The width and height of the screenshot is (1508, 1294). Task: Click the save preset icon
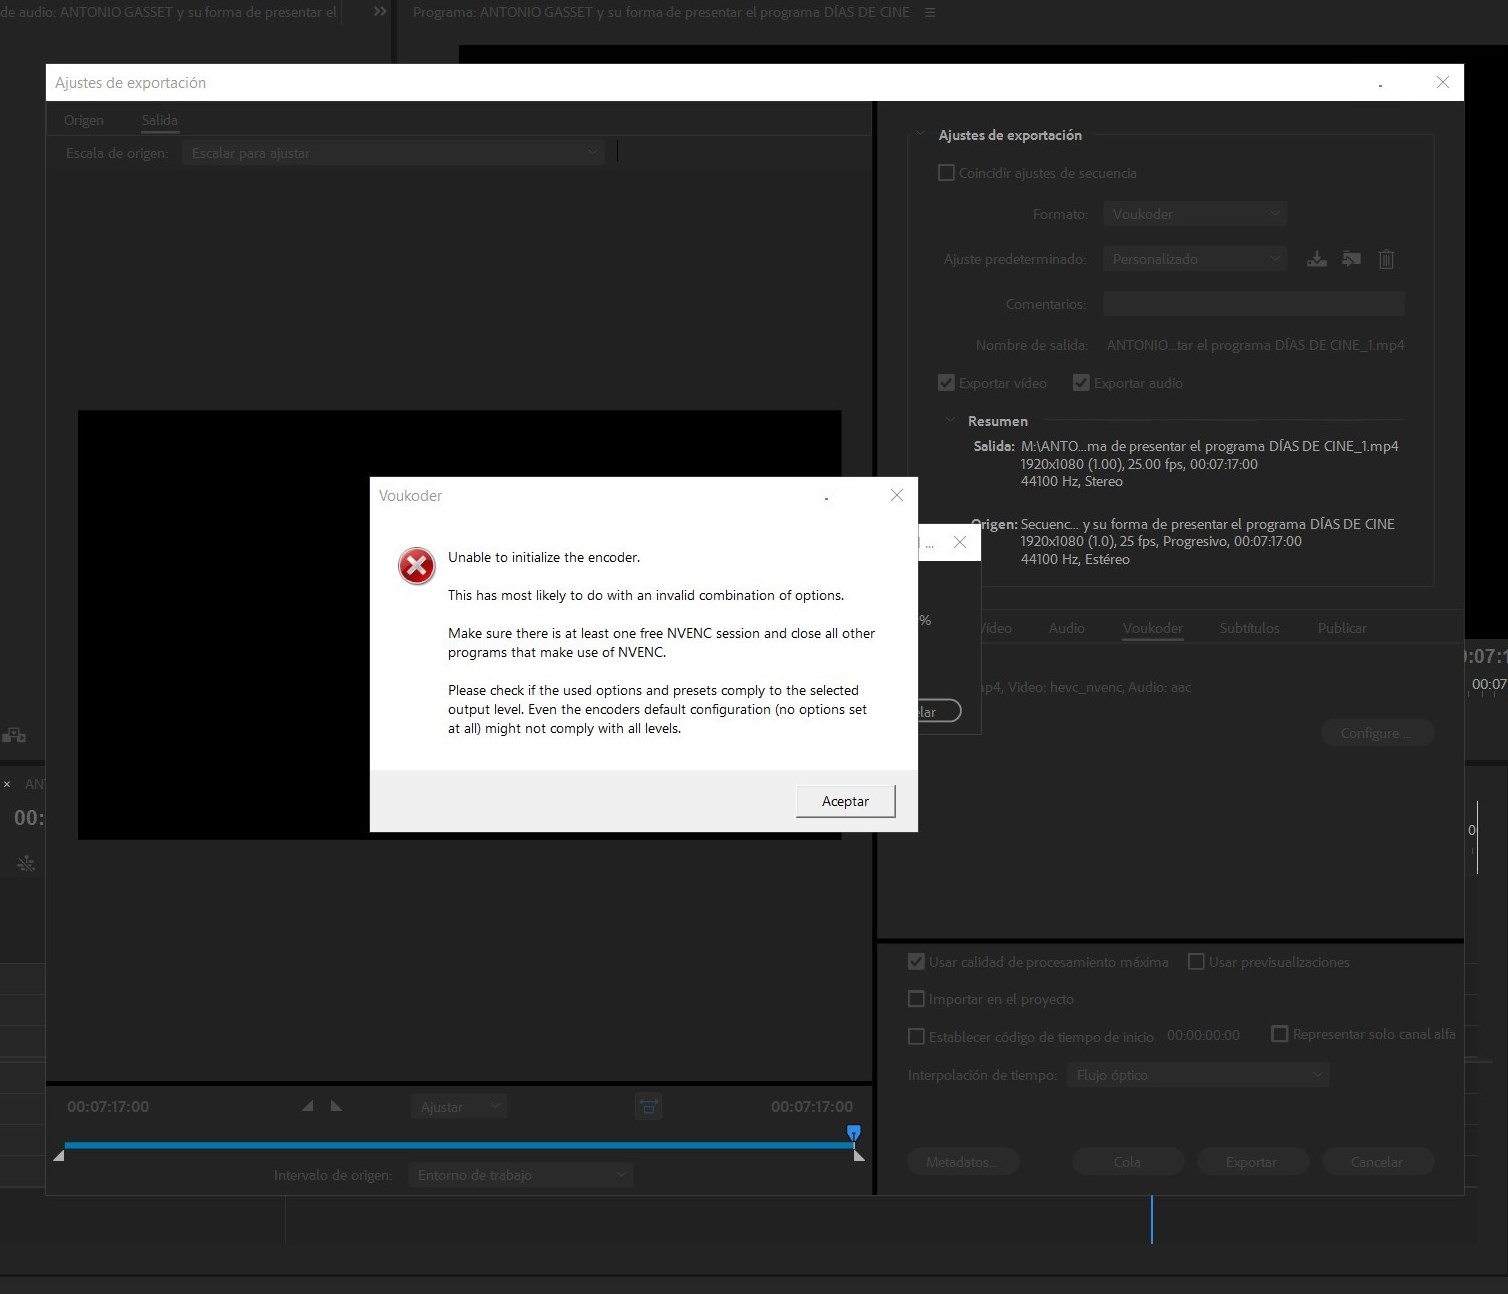1317,259
